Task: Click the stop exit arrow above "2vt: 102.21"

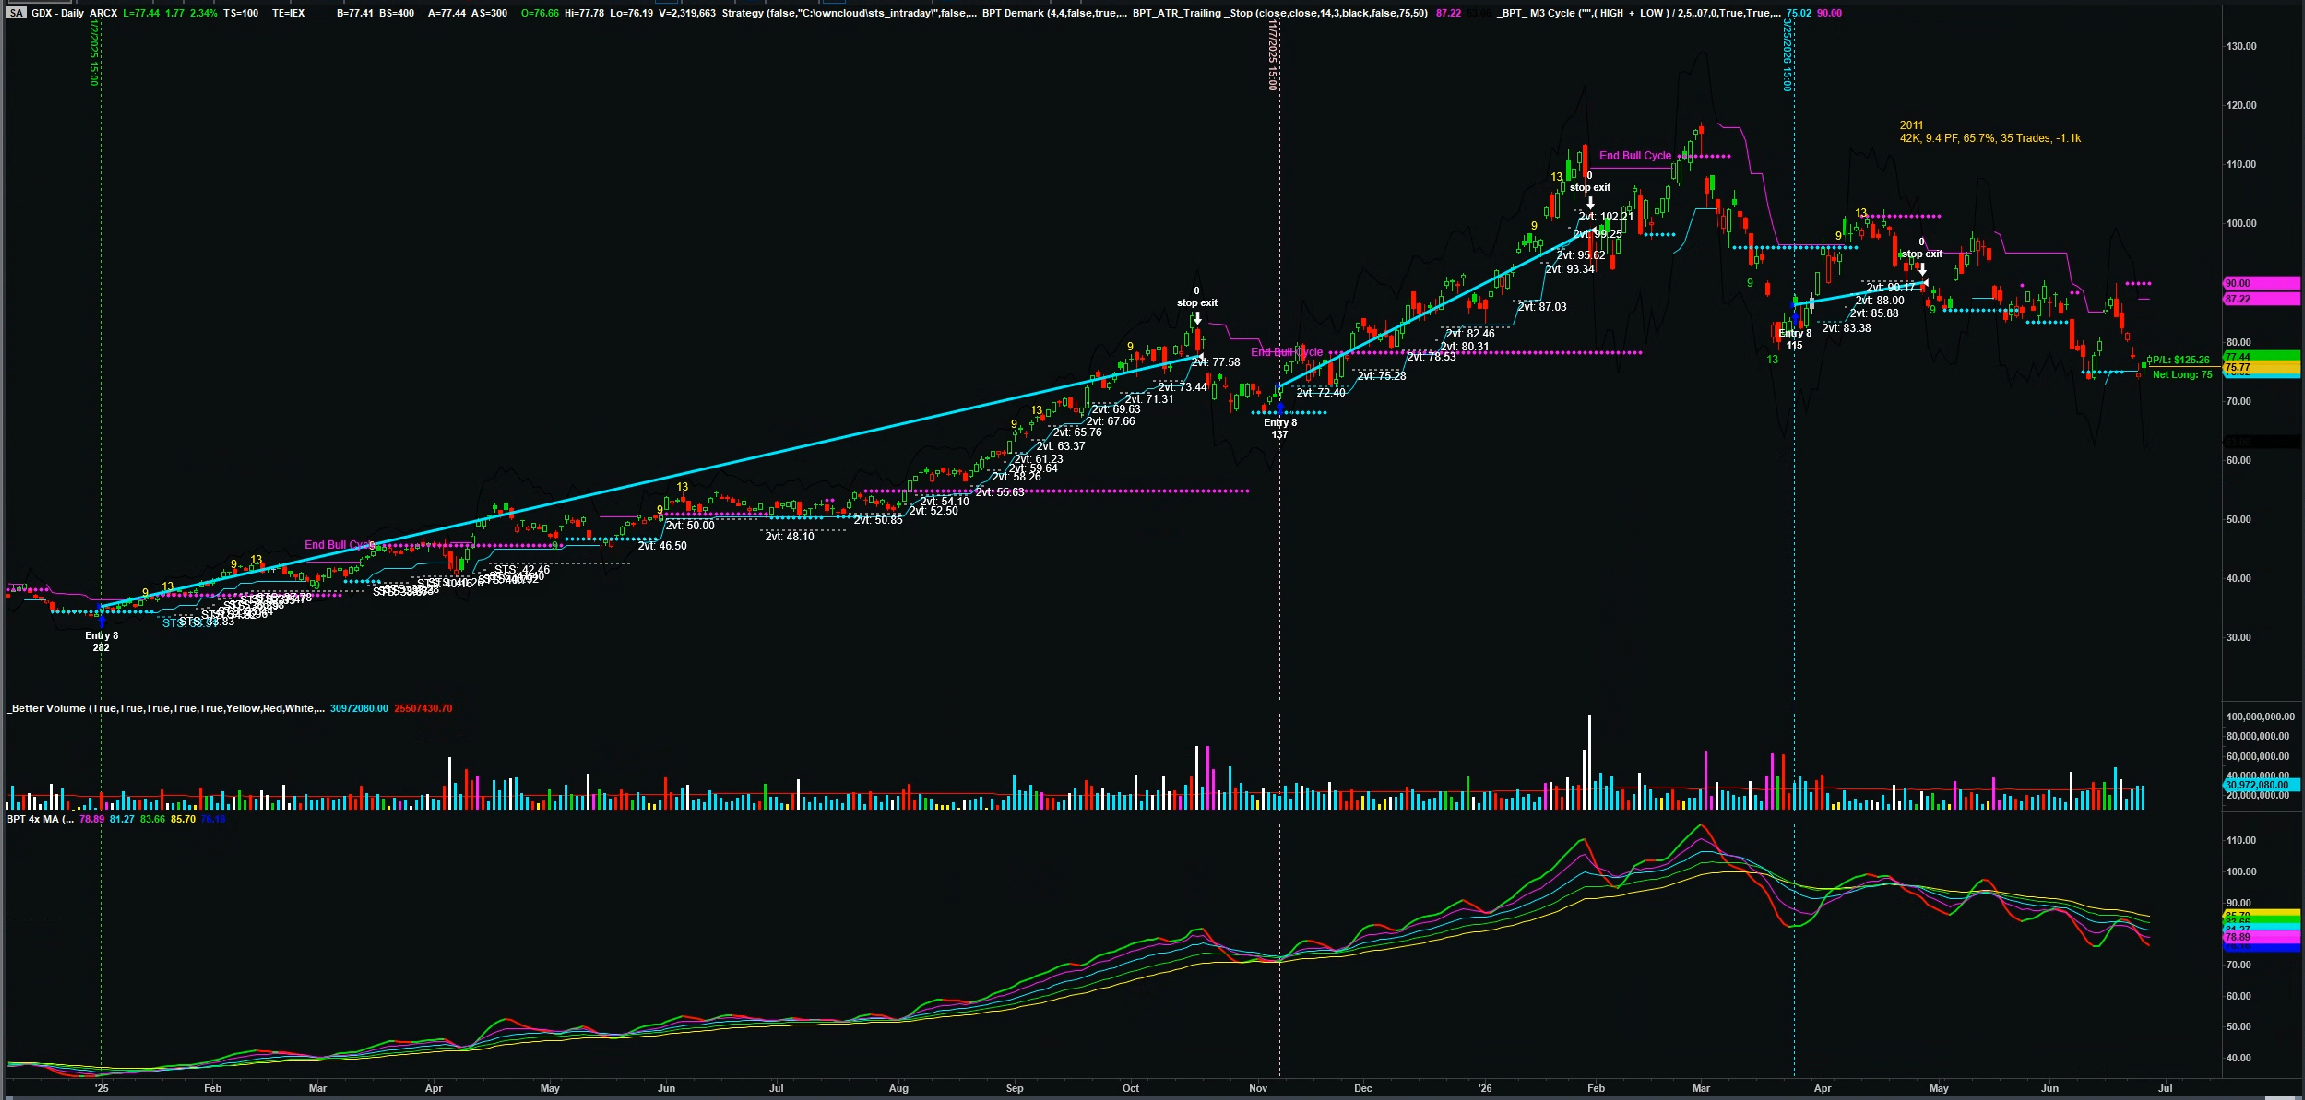Action: [x=1590, y=203]
